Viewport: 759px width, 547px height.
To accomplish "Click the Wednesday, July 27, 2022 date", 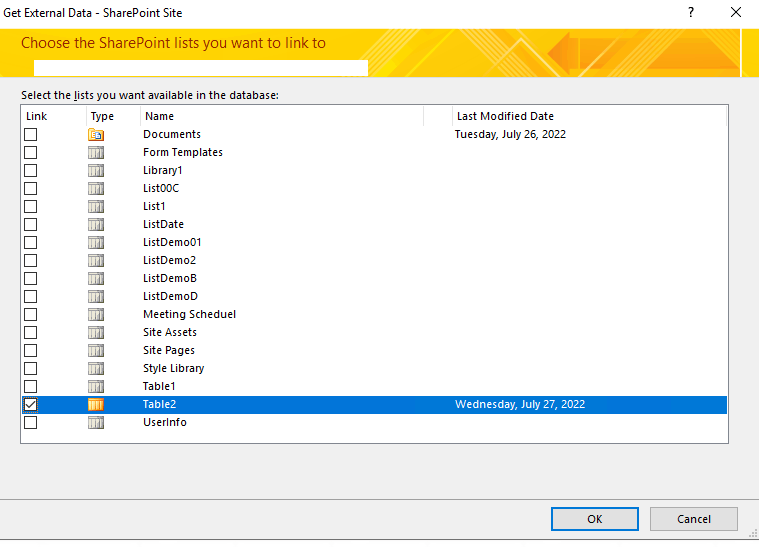I will coord(520,405).
